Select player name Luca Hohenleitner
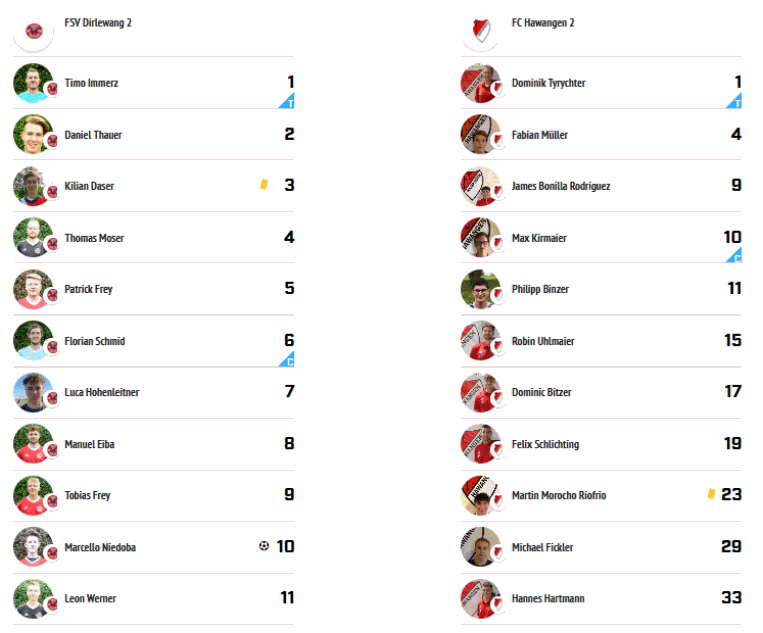The image size is (763, 633). point(102,392)
